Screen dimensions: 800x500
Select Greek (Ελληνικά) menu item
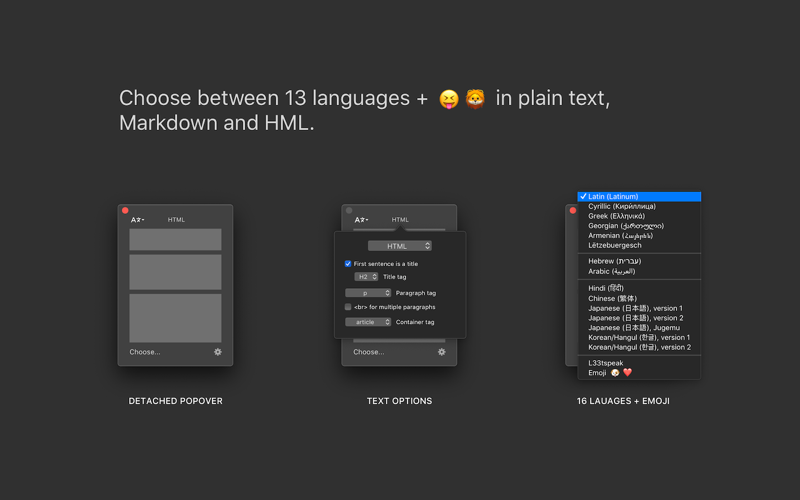click(639, 216)
